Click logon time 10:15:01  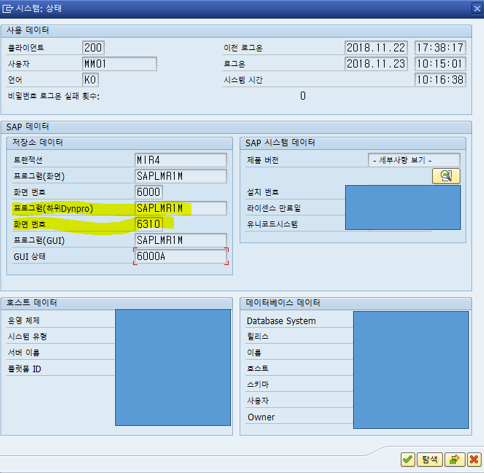click(x=440, y=64)
